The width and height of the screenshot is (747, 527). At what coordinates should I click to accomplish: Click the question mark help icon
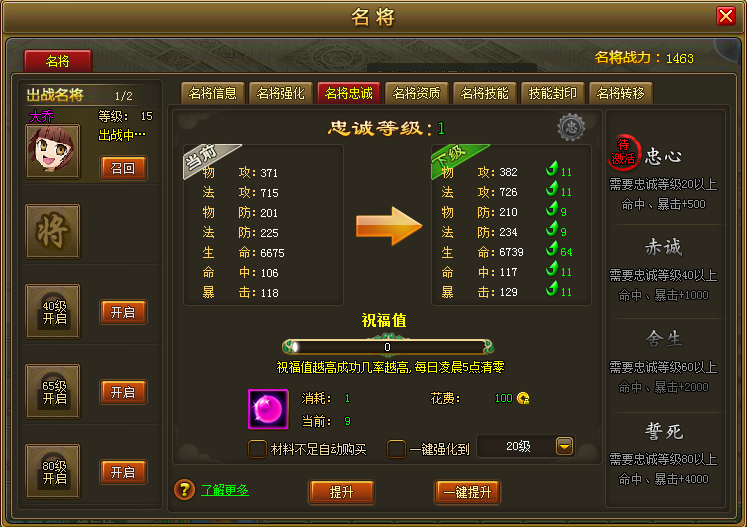click(x=185, y=490)
